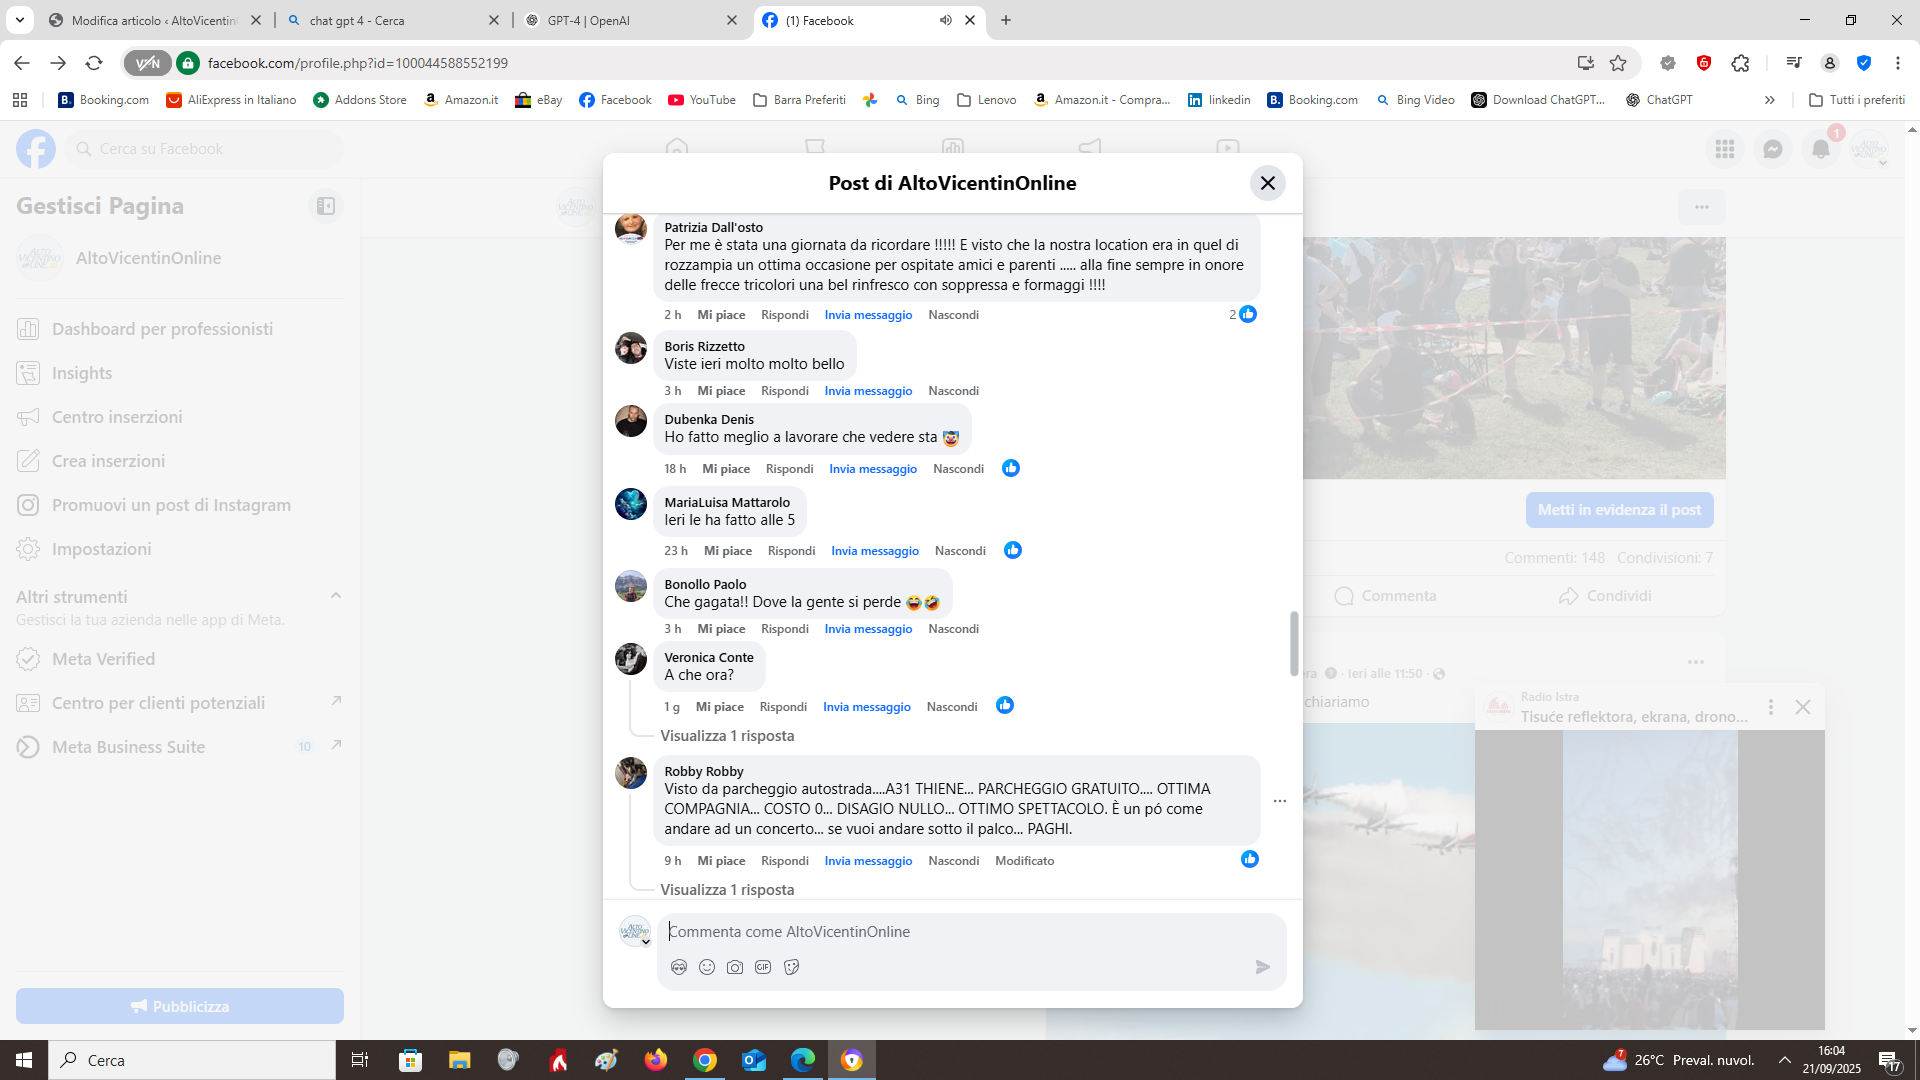
Task: Open the browser extensions puzzle icon
Action: pyautogui.click(x=1741, y=63)
